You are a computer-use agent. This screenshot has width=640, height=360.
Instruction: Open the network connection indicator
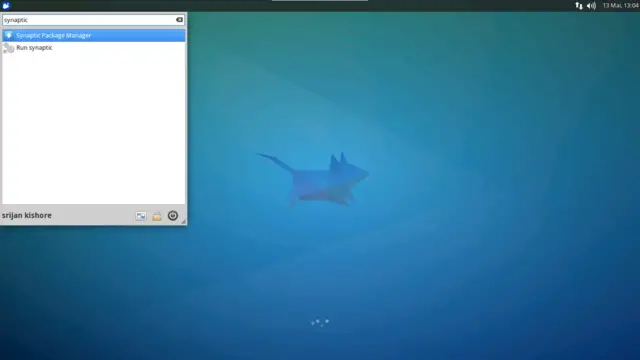click(x=579, y=5)
